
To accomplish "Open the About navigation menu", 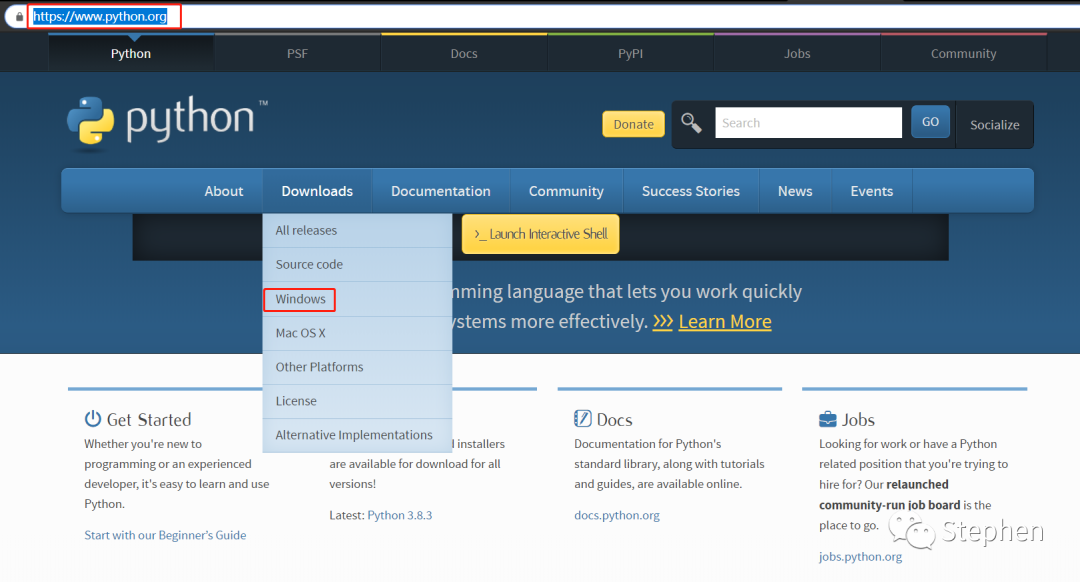I will tap(224, 191).
